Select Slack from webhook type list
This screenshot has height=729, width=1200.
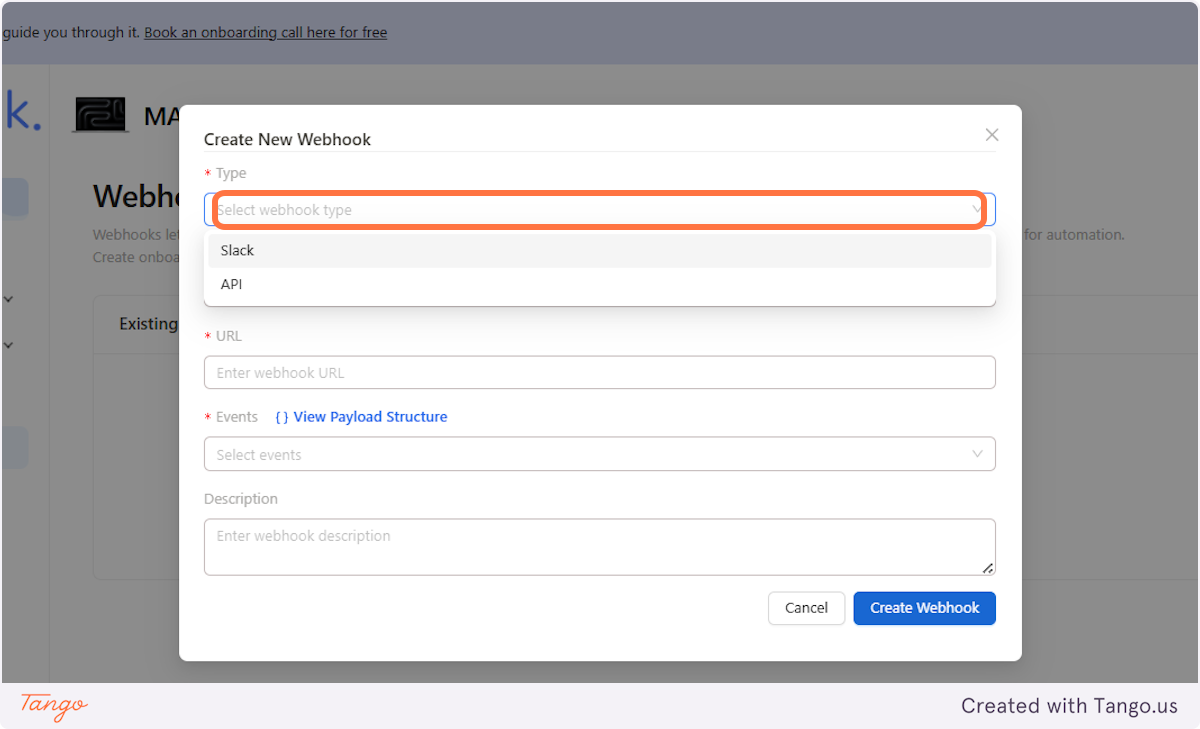600,251
